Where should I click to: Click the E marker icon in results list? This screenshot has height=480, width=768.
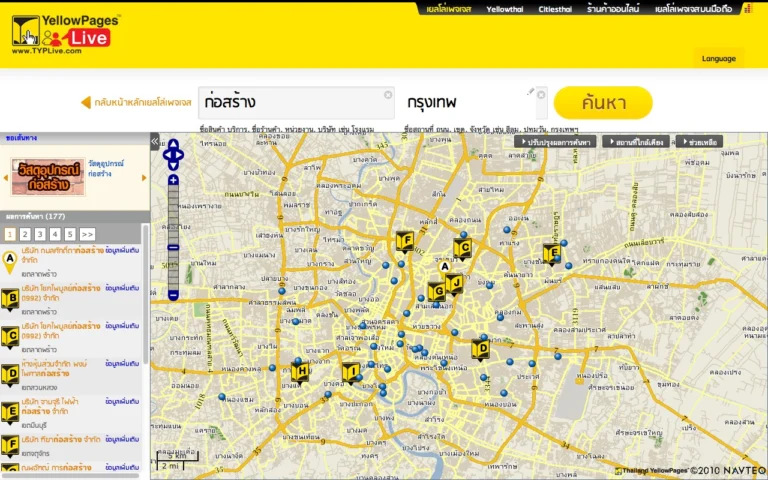[10, 413]
